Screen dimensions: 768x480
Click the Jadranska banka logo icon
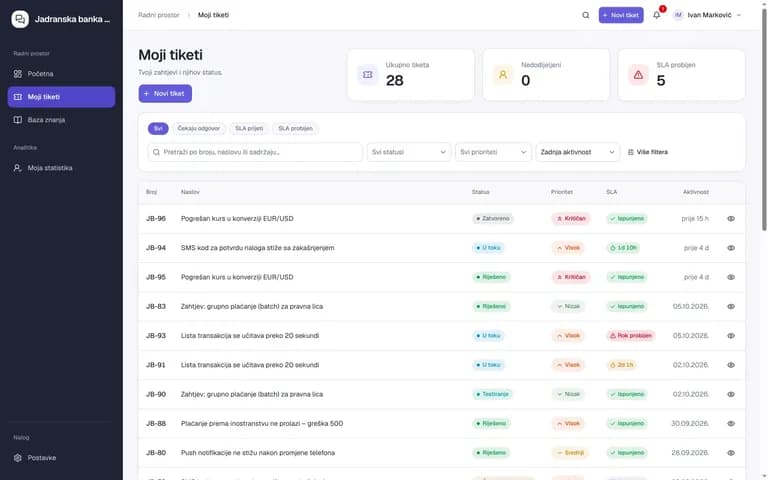pyautogui.click(x=20, y=19)
